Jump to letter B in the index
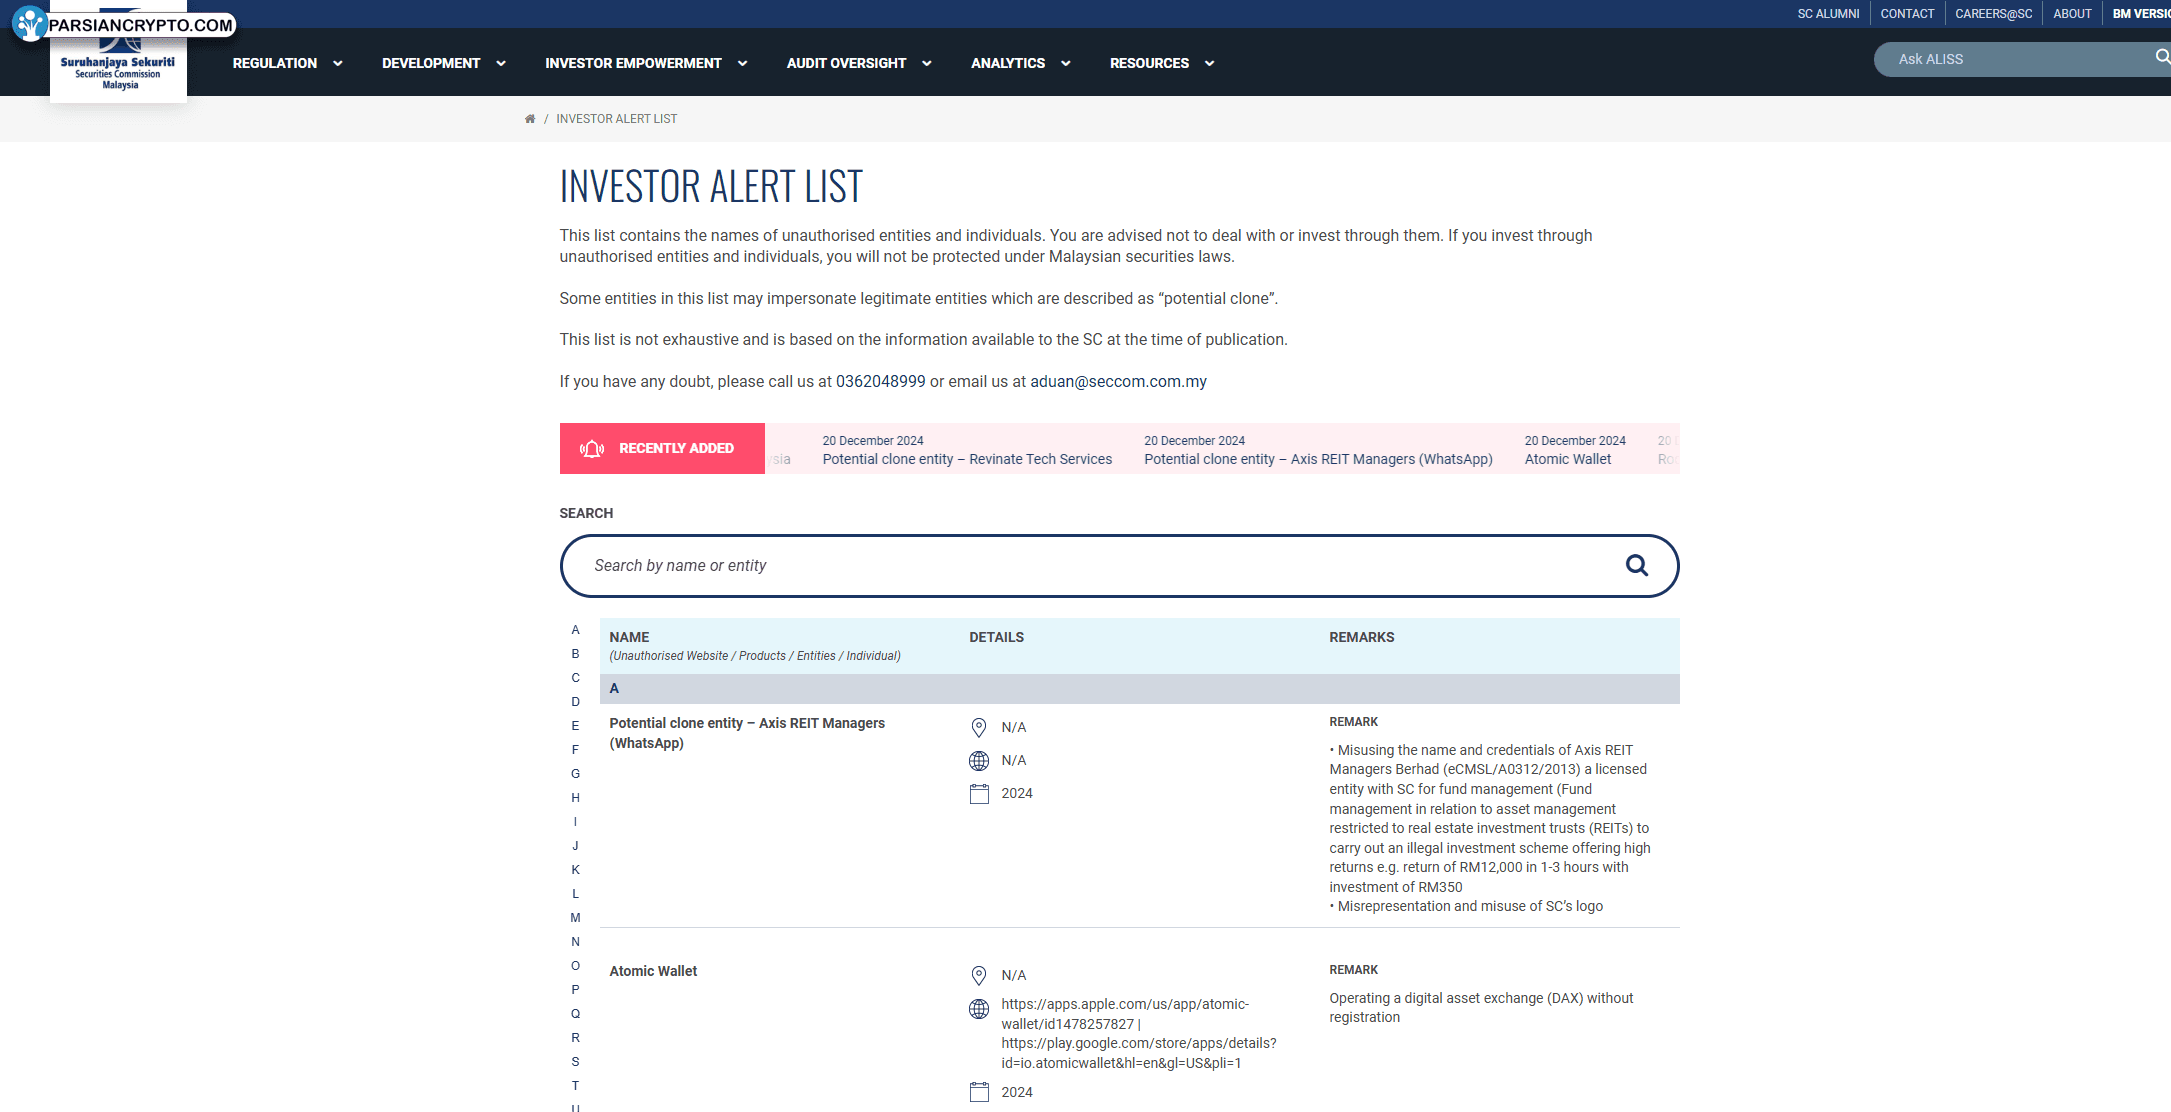Viewport: 2171px width, 1112px height. pyautogui.click(x=575, y=654)
